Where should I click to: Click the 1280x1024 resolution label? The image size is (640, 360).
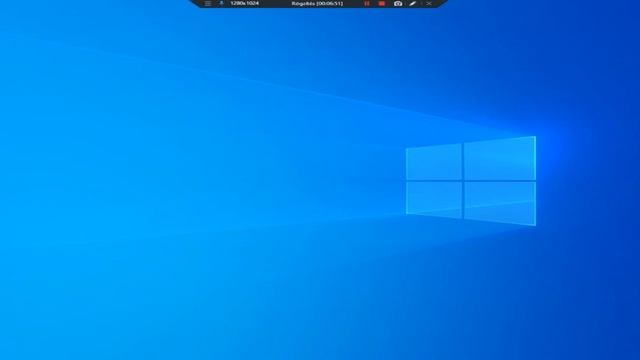[244, 3]
